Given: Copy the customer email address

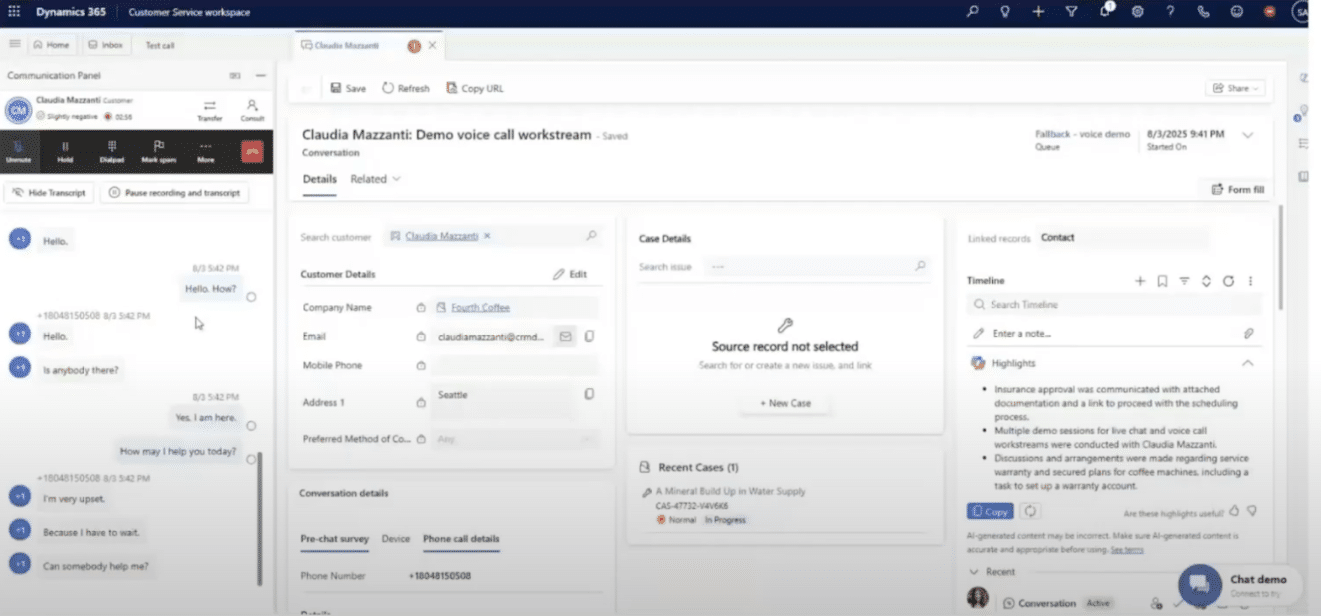Looking at the screenshot, I should [x=589, y=337].
